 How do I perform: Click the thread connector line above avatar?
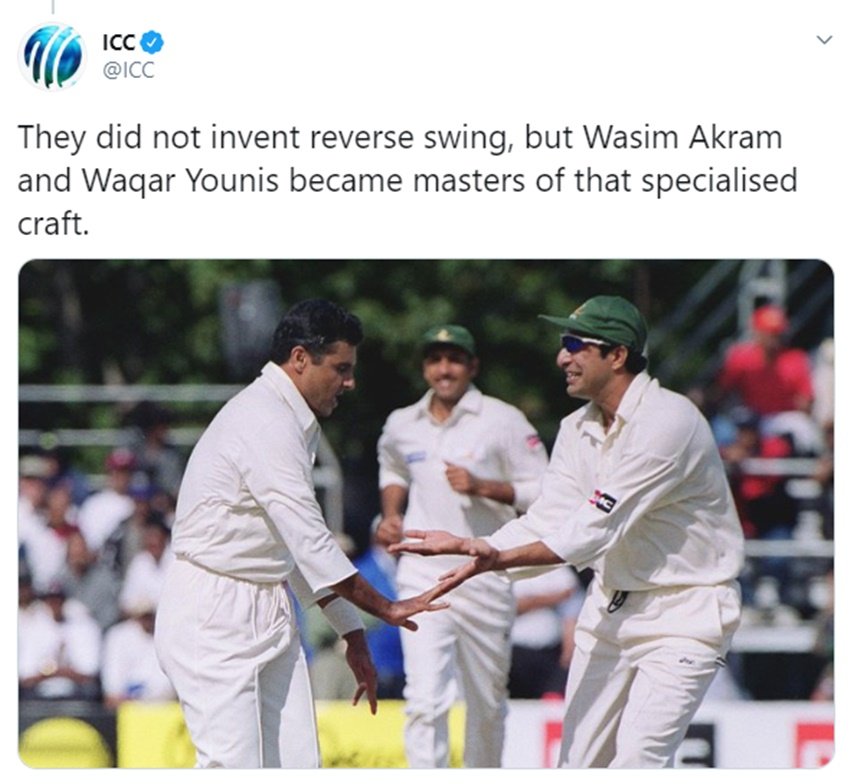[x=53, y=7]
